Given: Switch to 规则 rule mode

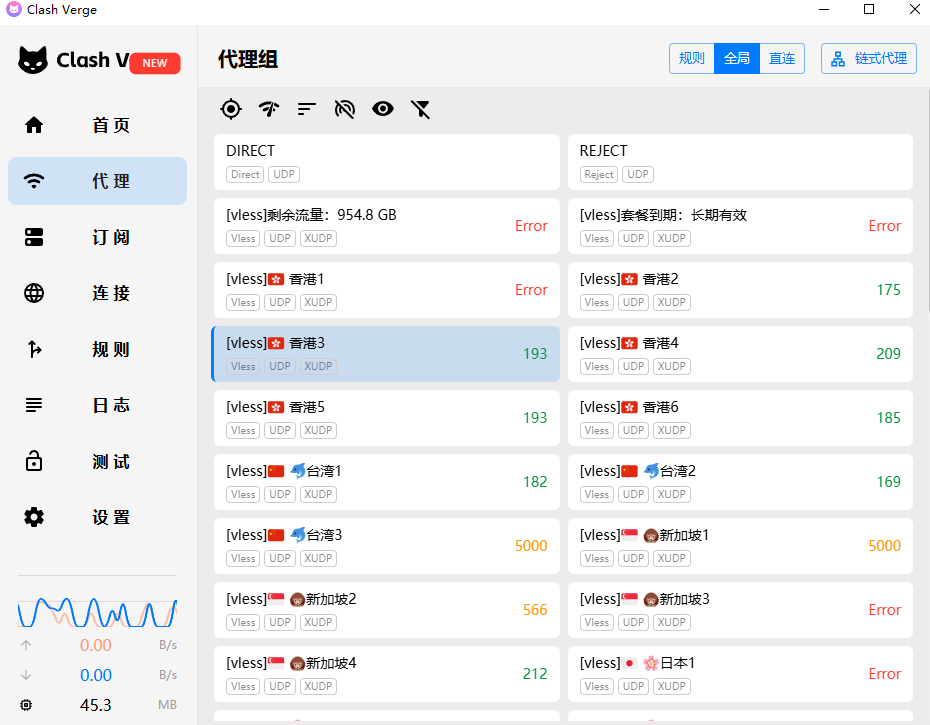Looking at the screenshot, I should [692, 58].
